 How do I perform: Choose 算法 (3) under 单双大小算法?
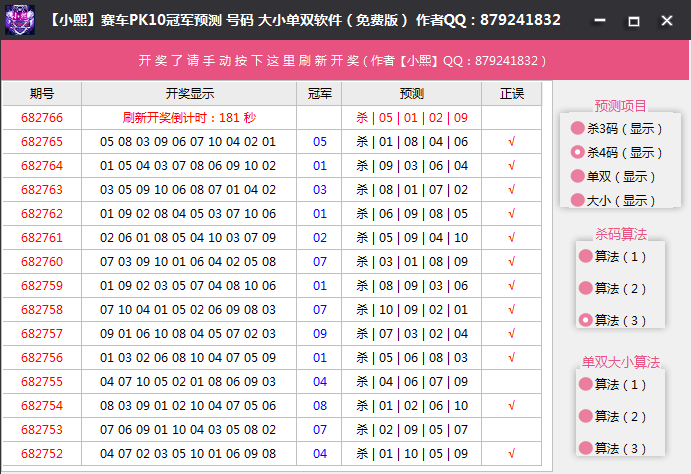tap(613, 448)
